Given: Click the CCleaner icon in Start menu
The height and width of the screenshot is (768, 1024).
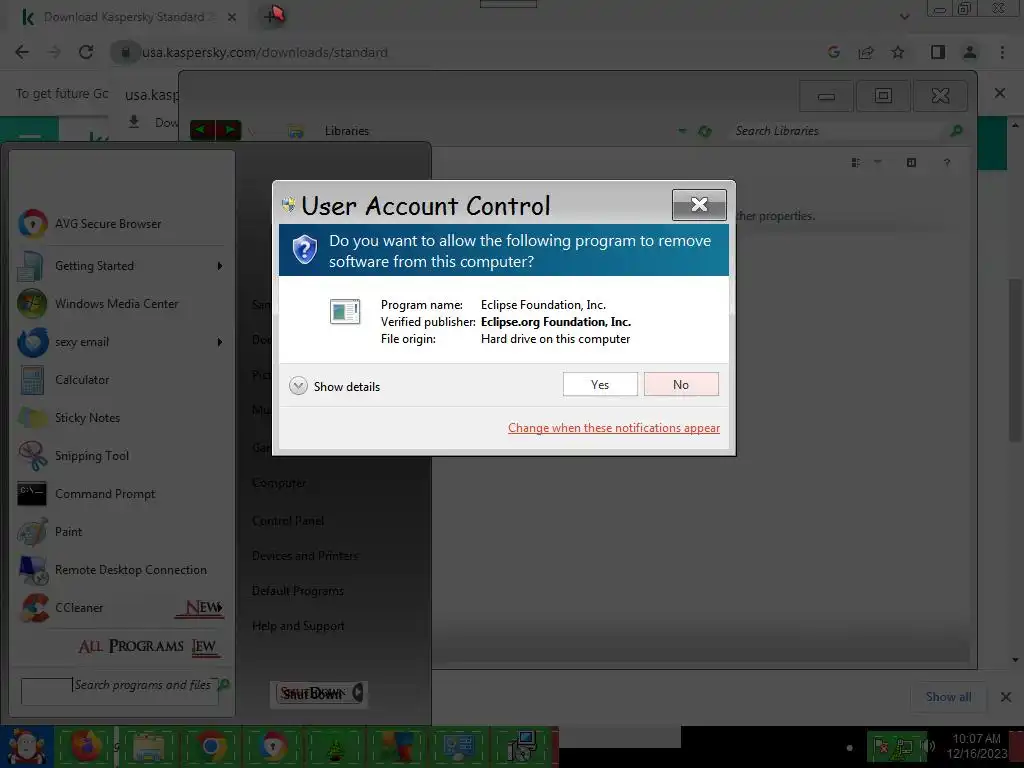Looking at the screenshot, I should pos(34,607).
